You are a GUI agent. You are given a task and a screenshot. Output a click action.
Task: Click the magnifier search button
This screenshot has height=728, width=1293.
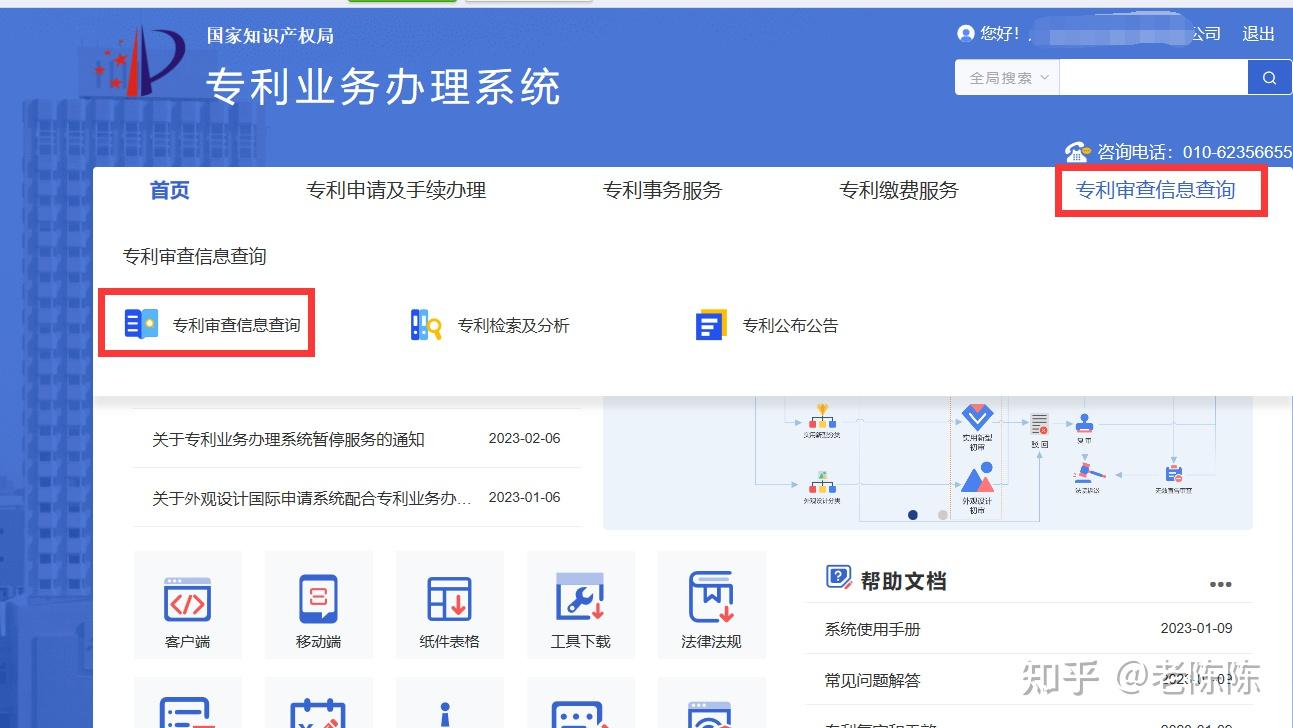coord(1269,78)
